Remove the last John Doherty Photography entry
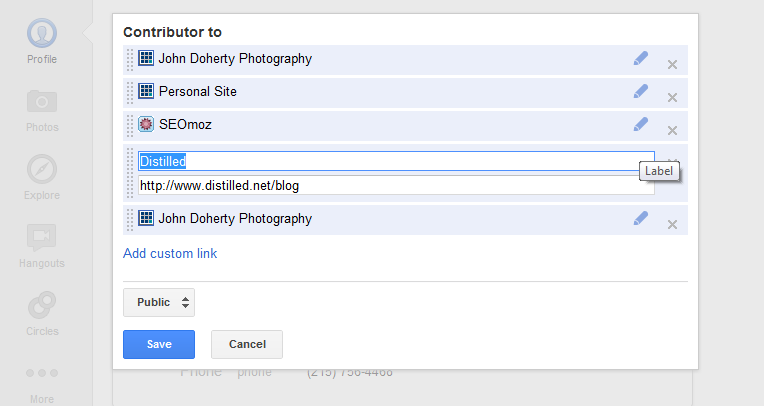This screenshot has height=406, width=764. 672,225
